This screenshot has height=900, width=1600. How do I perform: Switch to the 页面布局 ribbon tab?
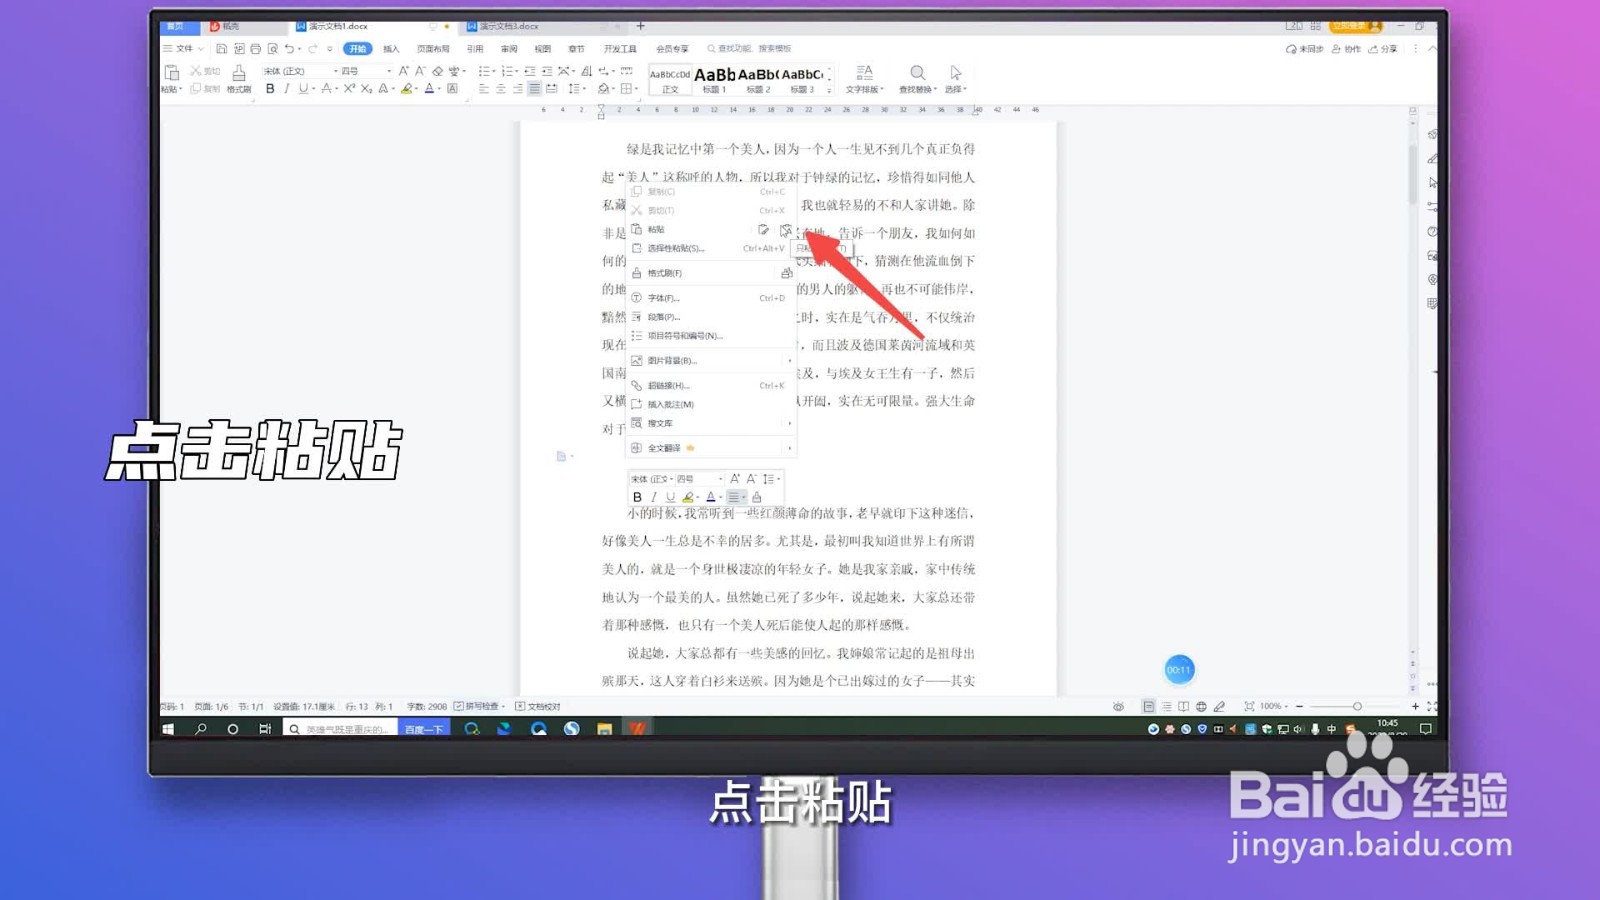(433, 49)
